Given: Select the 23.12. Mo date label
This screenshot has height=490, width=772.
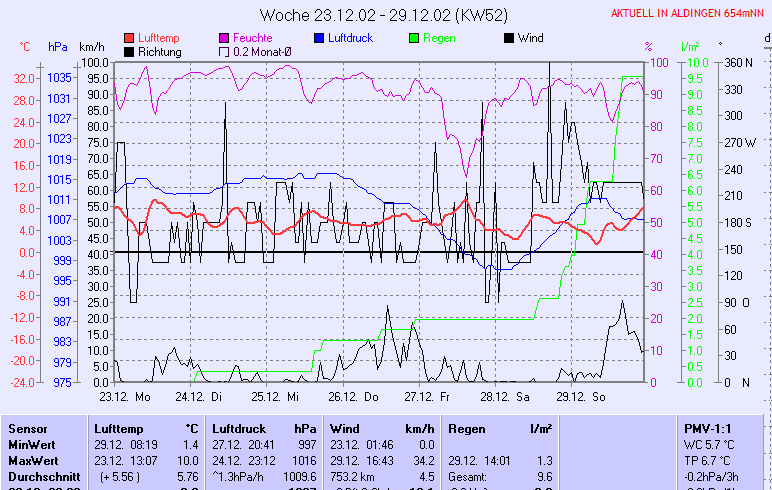Looking at the screenshot, I should click(124, 396).
